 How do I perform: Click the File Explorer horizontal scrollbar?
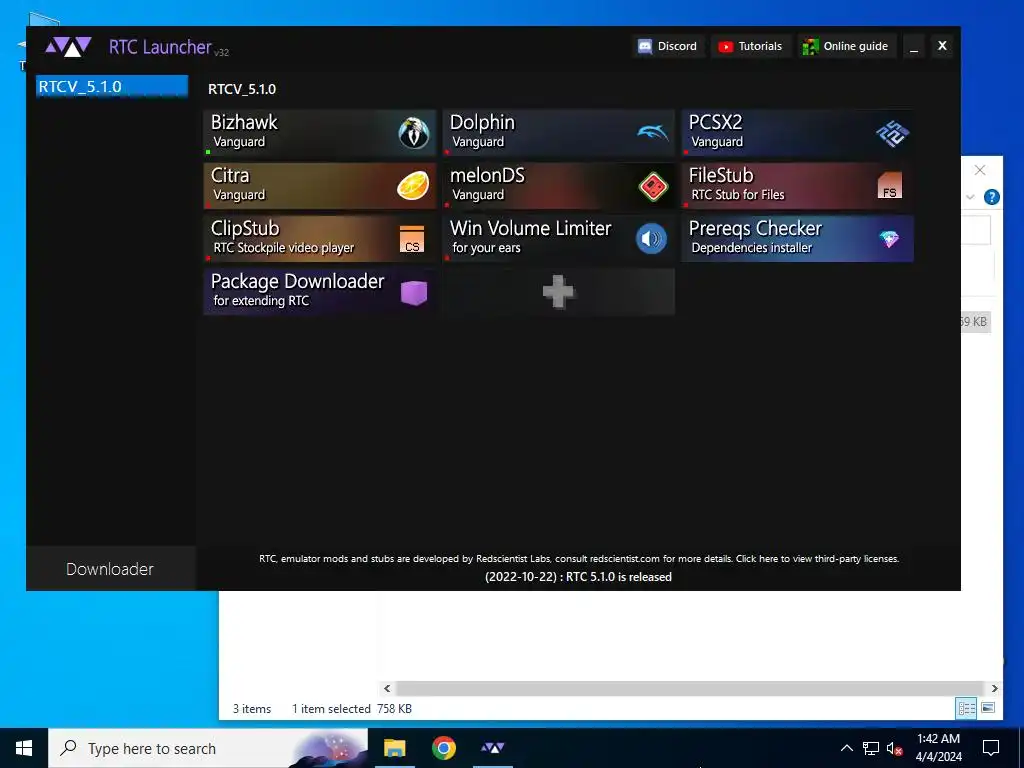(689, 688)
